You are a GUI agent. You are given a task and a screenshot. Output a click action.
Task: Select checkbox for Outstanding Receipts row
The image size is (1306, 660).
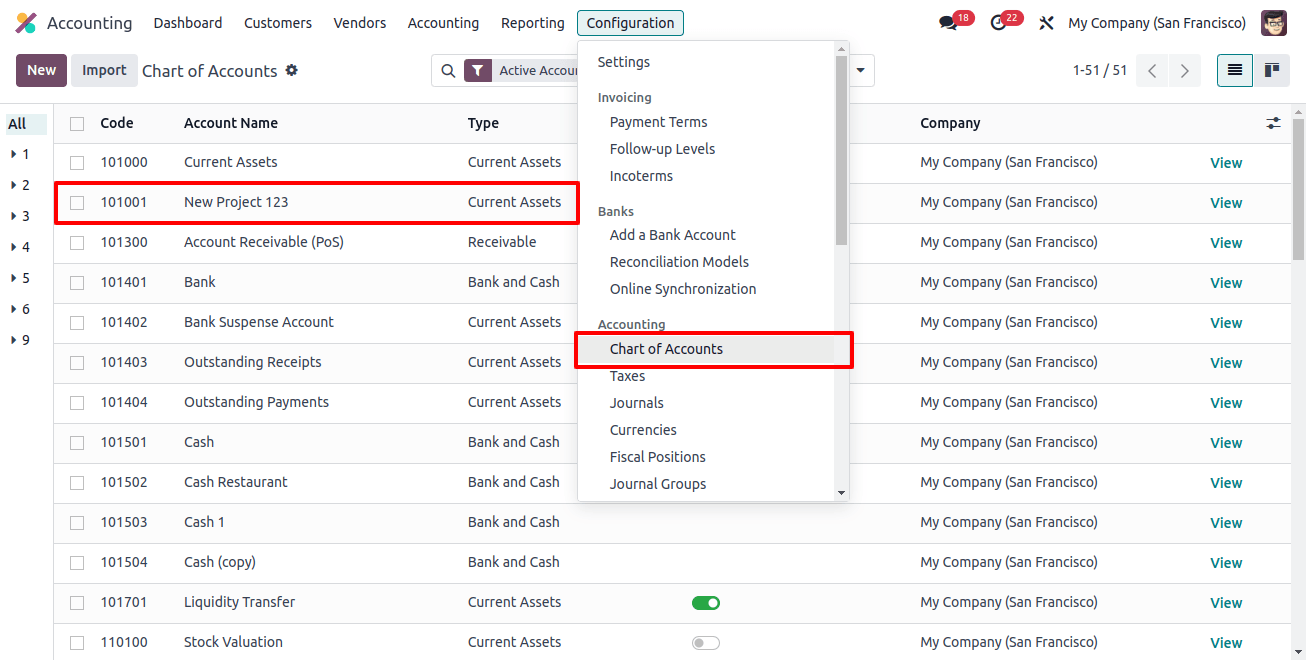pyautogui.click(x=77, y=363)
